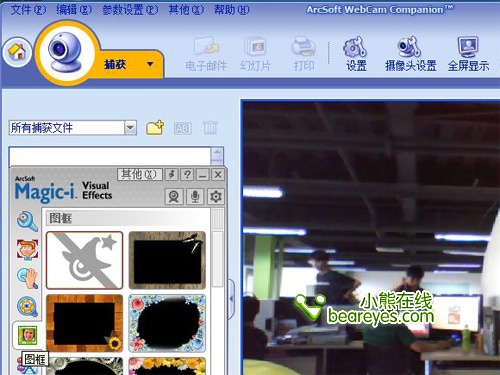Collapse the side panel arrow handle

231,299
